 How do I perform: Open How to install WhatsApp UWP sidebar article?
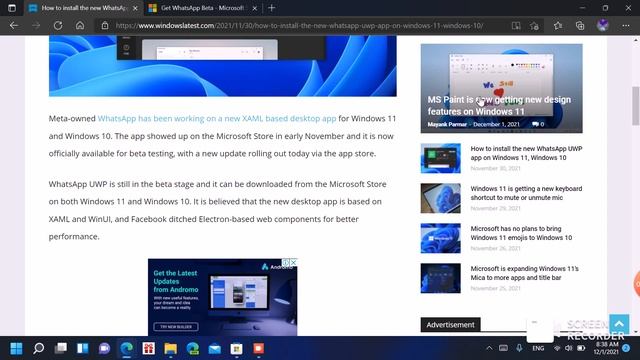coord(526,153)
